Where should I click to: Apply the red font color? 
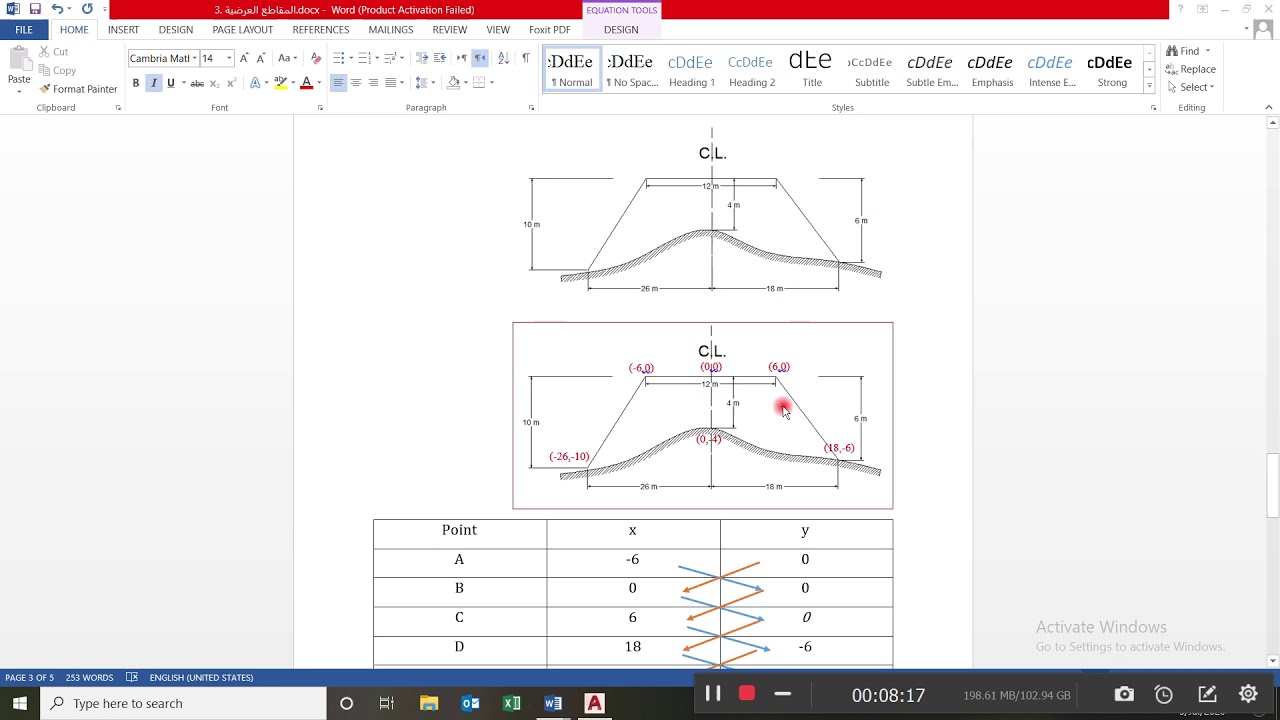pos(306,83)
